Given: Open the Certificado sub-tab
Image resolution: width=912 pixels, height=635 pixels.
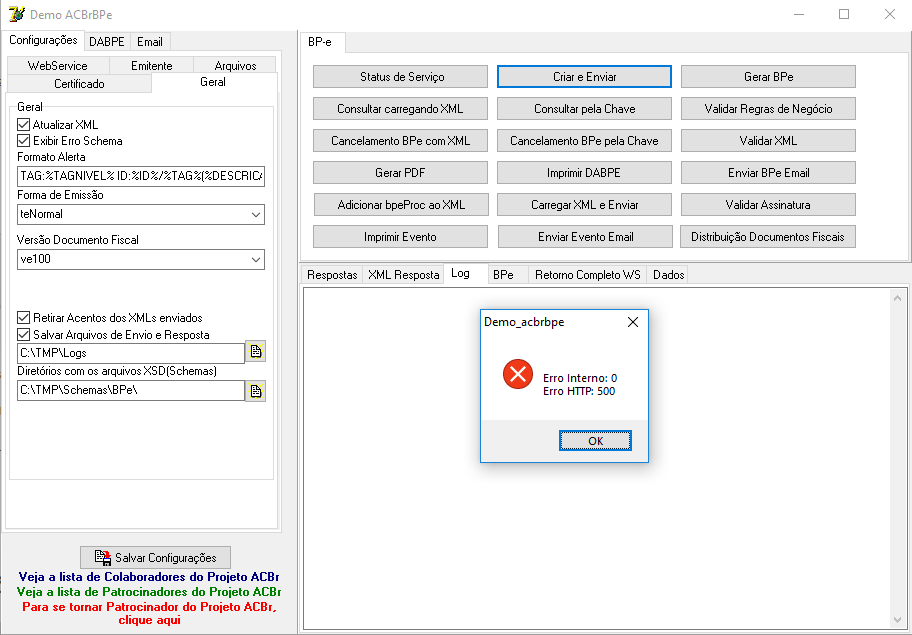Looking at the screenshot, I should (79, 84).
